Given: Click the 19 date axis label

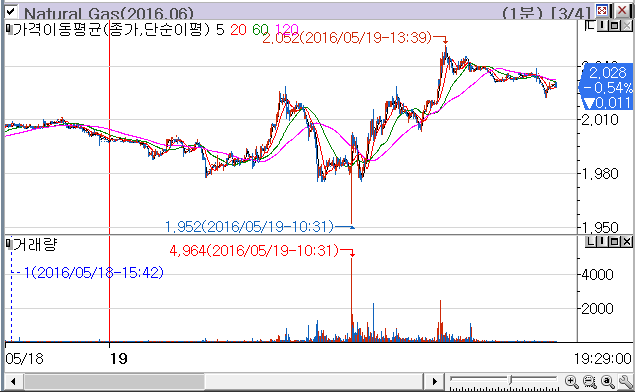Looking at the screenshot, I should tap(119, 359).
